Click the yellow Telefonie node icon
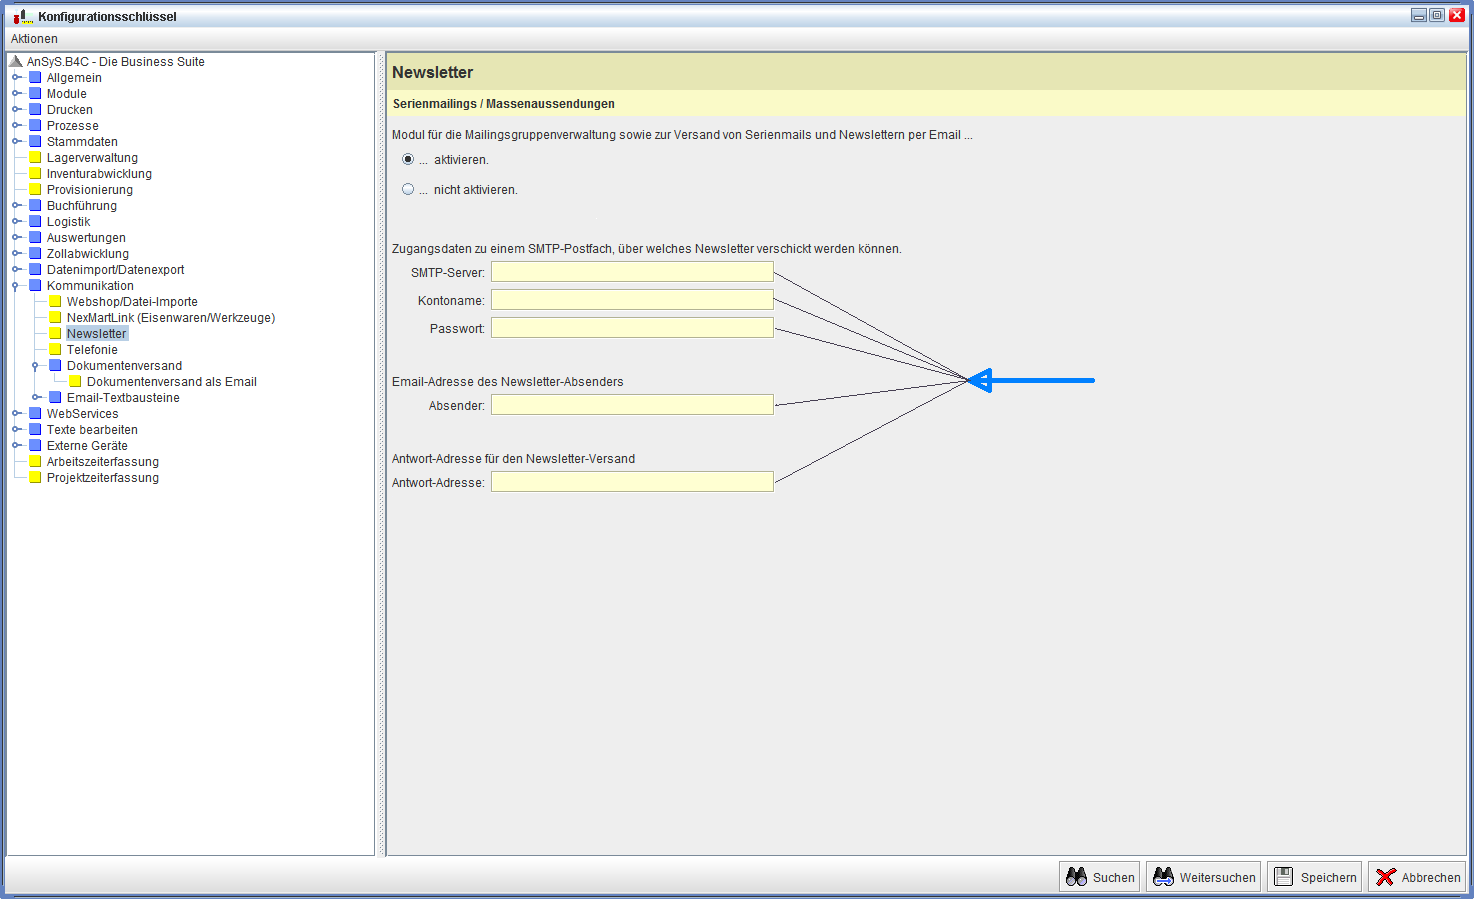Image resolution: width=1474 pixels, height=899 pixels. [x=55, y=350]
